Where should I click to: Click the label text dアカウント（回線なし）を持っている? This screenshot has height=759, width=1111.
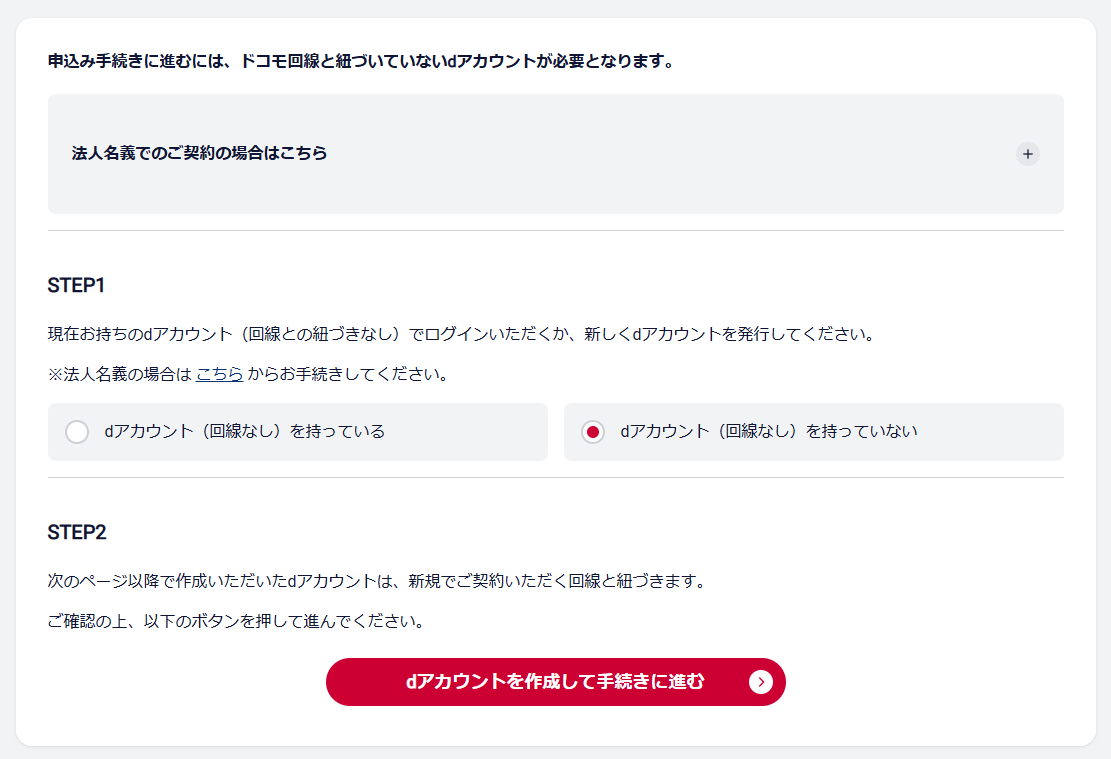tap(244, 432)
